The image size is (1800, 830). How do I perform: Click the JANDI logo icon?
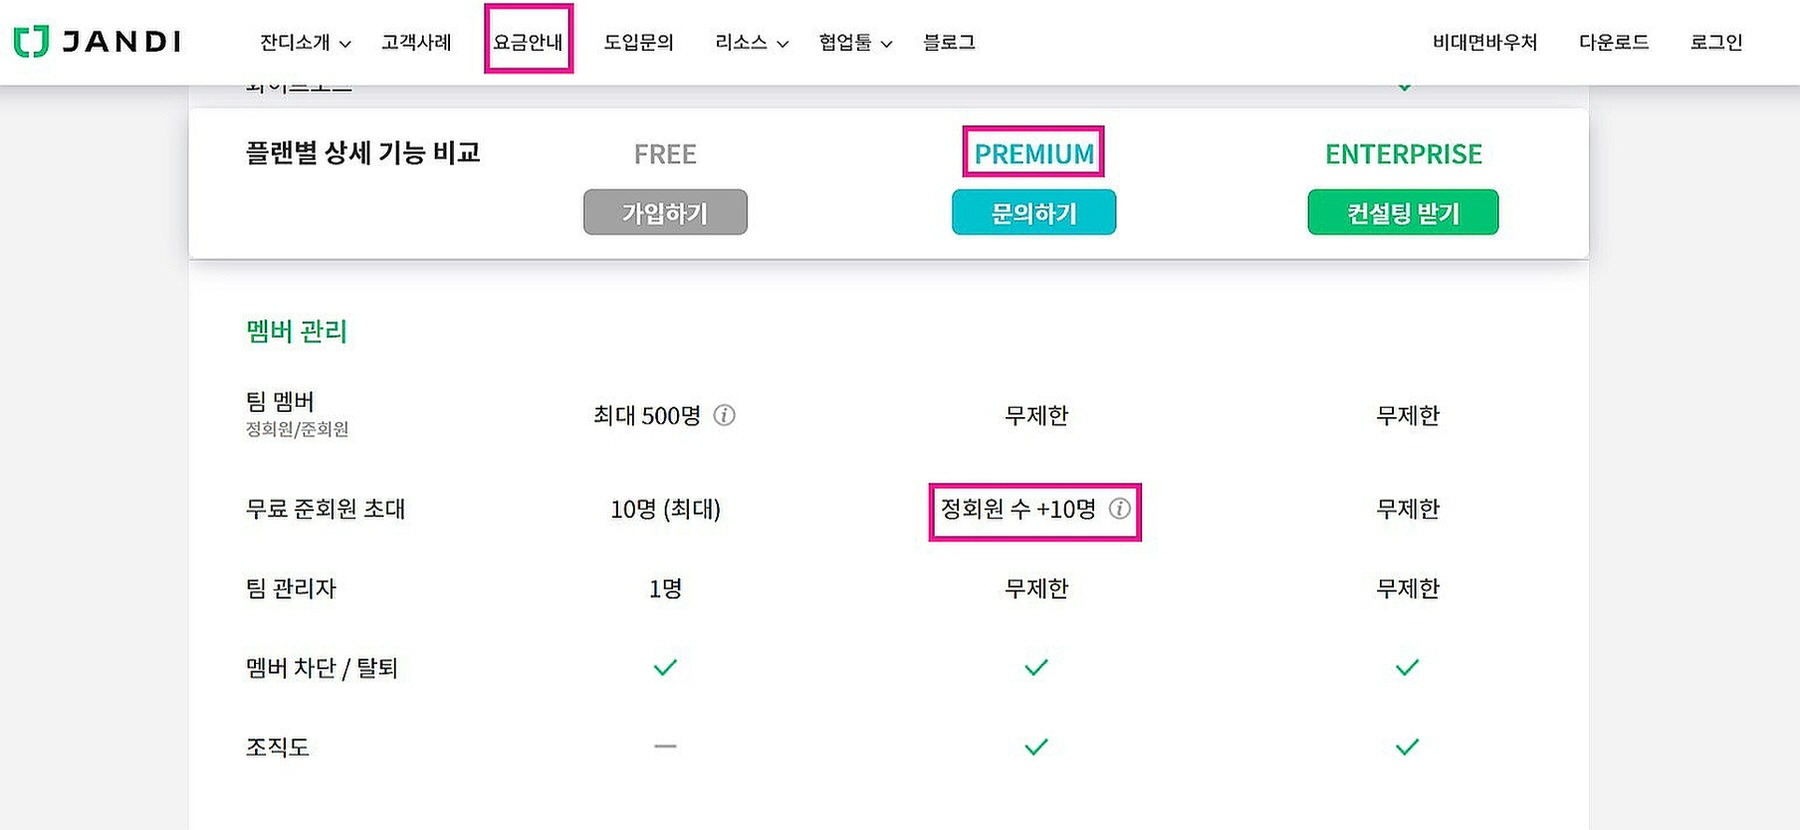point(31,41)
